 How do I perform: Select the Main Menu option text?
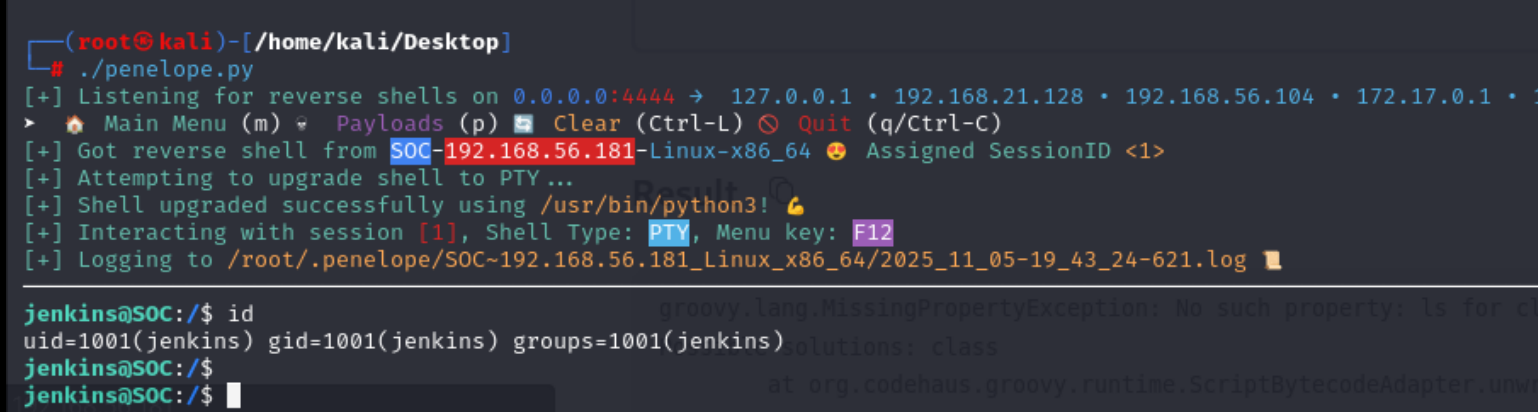click(167, 124)
